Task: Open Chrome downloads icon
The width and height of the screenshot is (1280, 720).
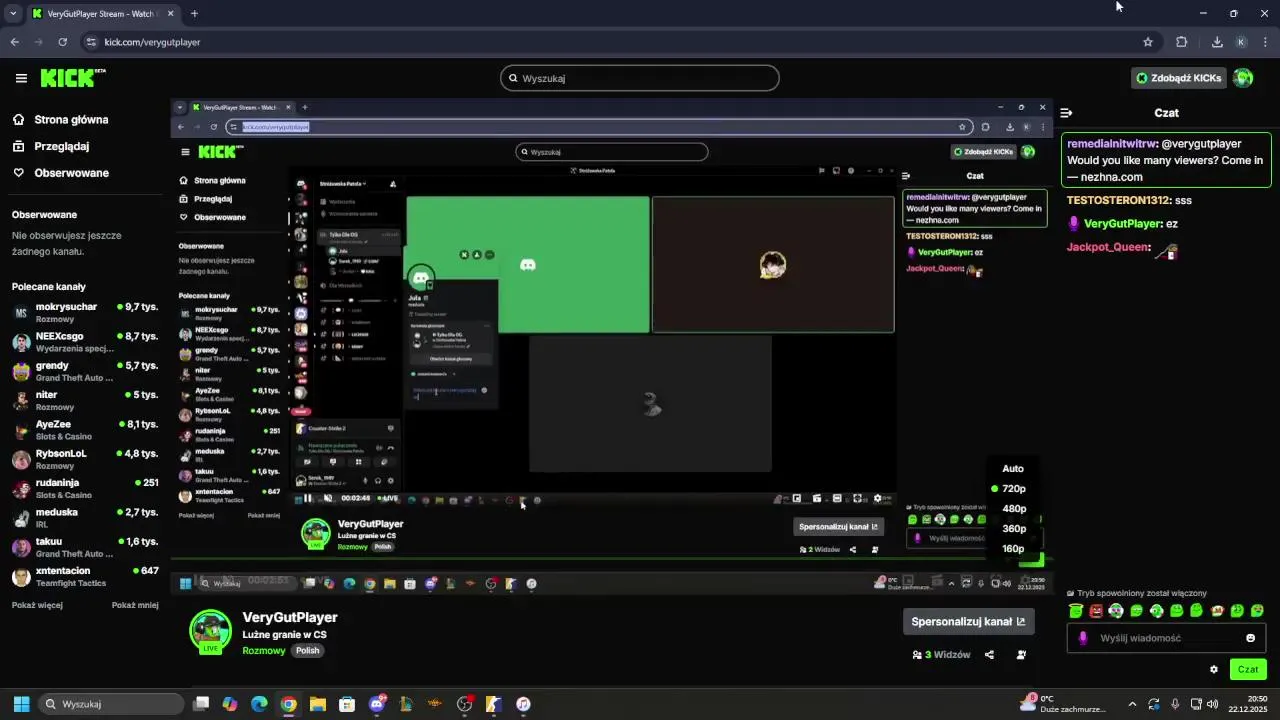Action: (1217, 42)
